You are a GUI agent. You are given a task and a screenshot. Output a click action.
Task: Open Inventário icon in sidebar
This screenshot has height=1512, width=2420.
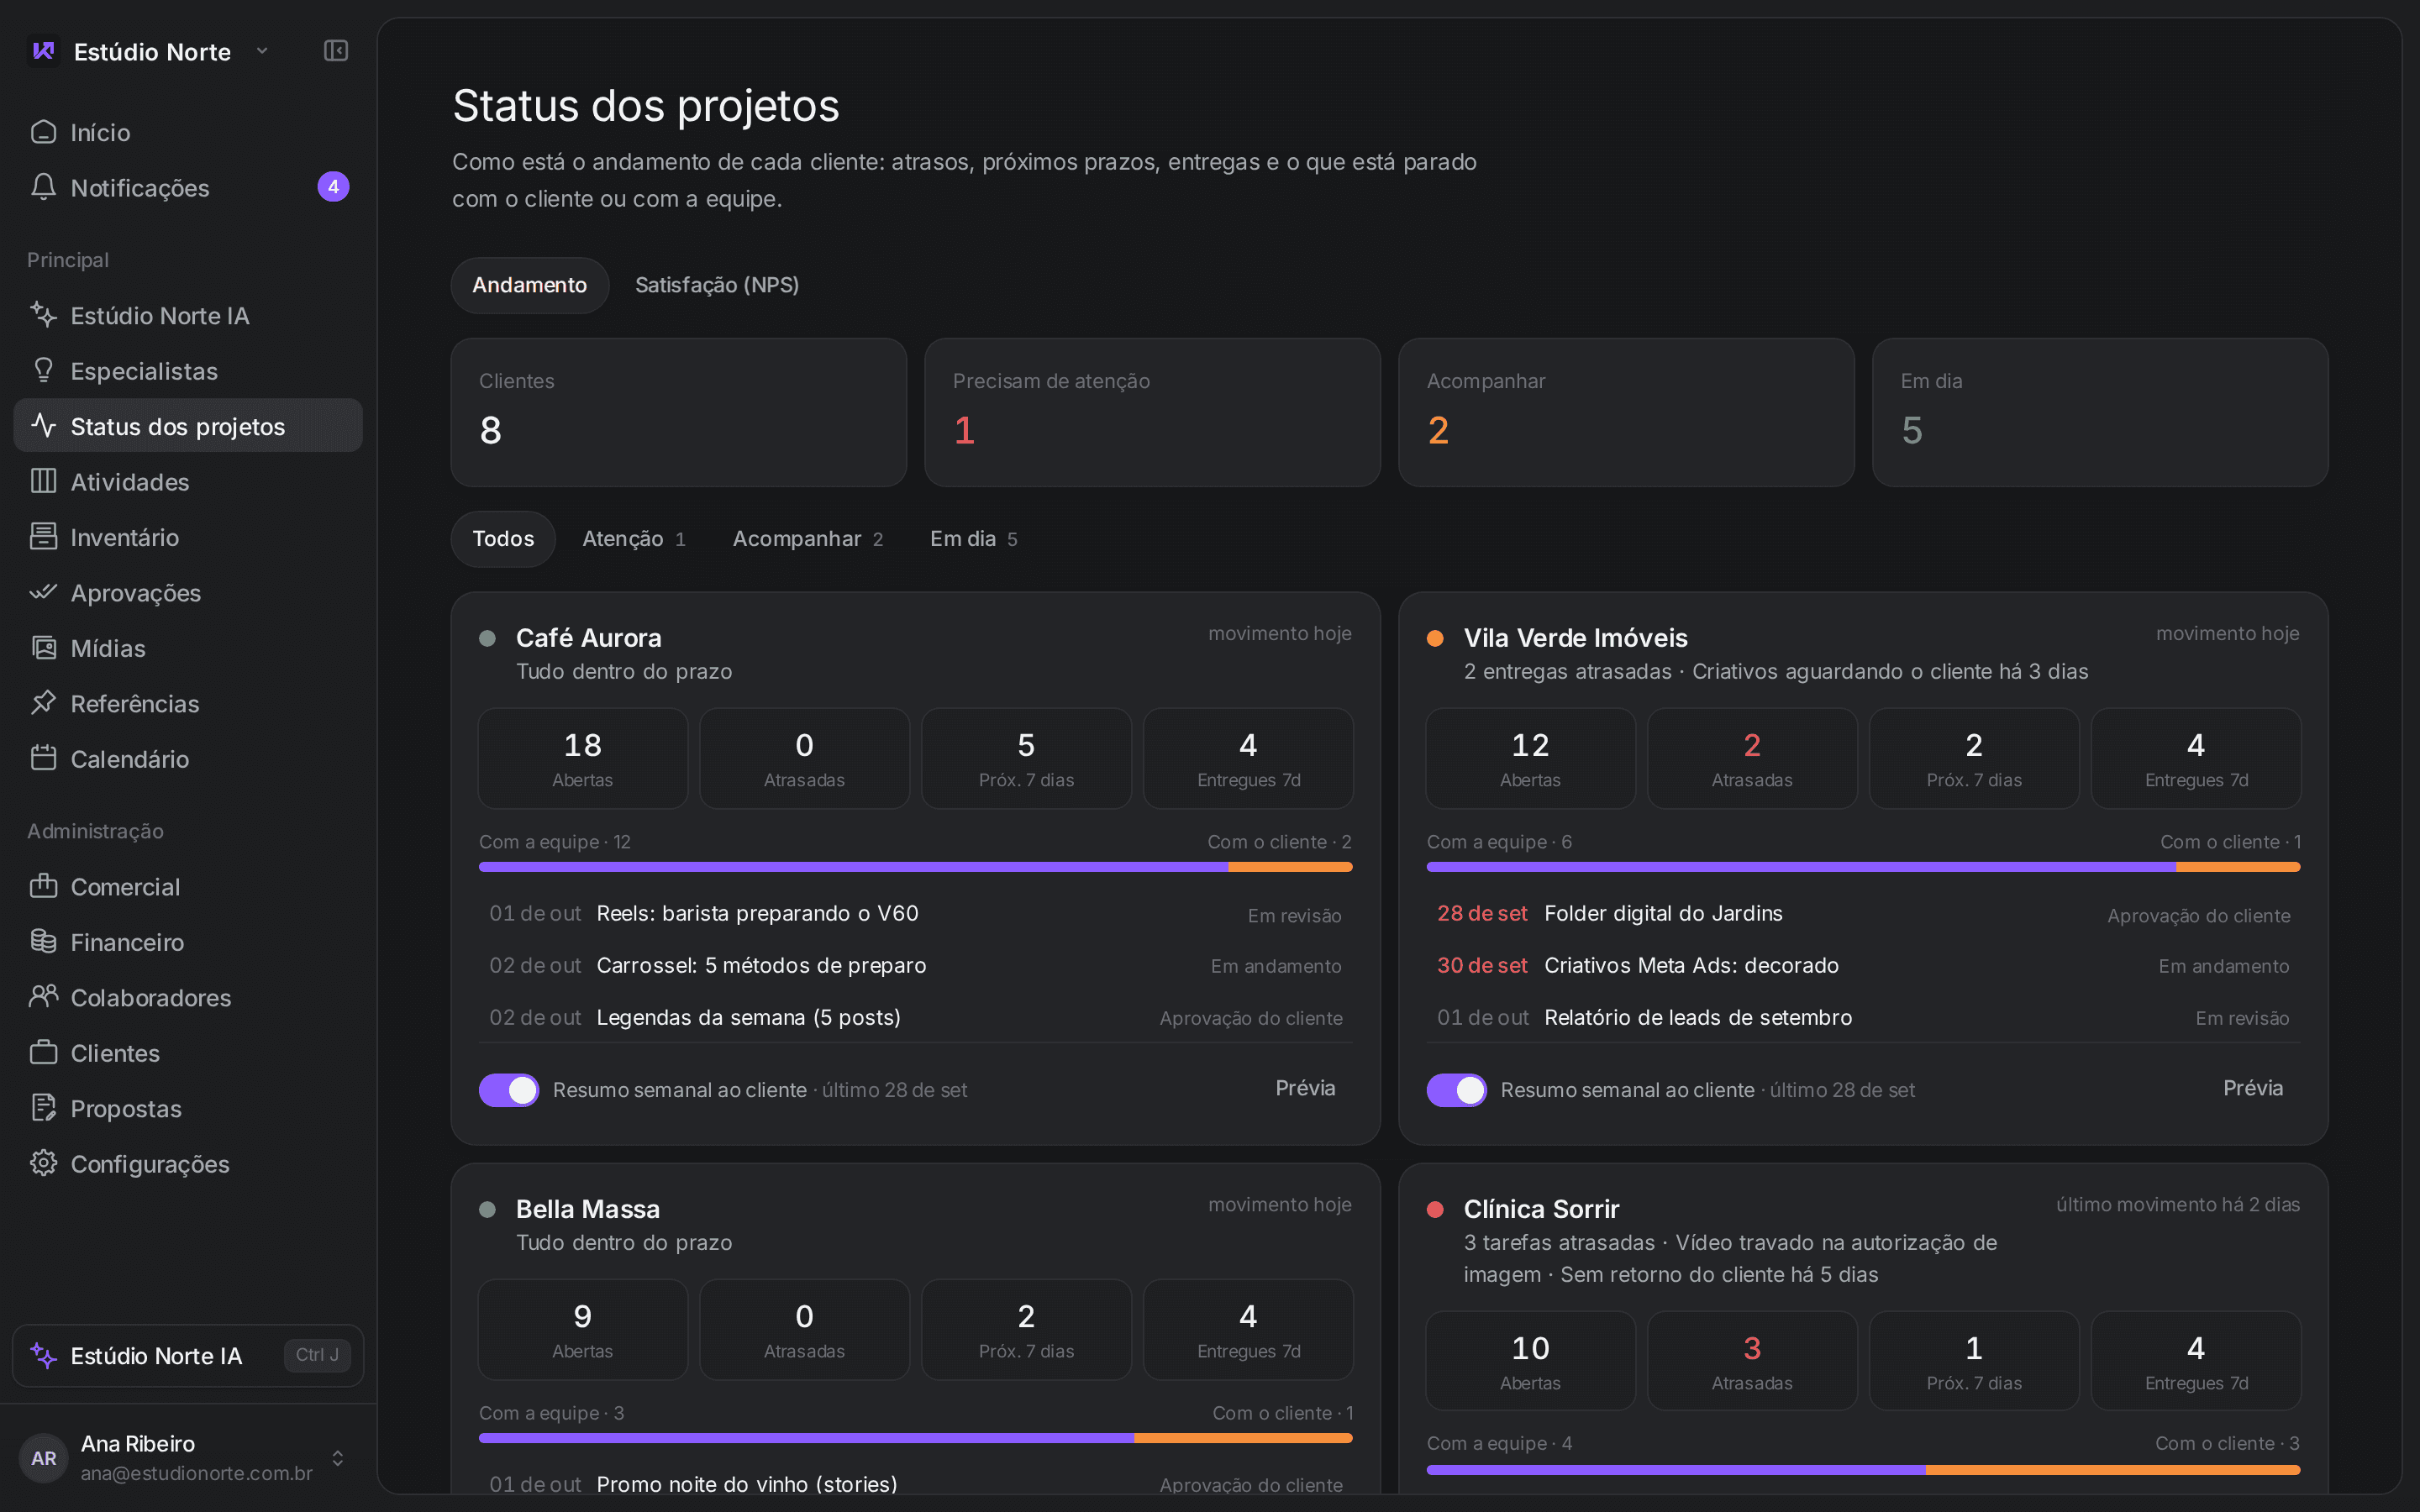point(43,537)
